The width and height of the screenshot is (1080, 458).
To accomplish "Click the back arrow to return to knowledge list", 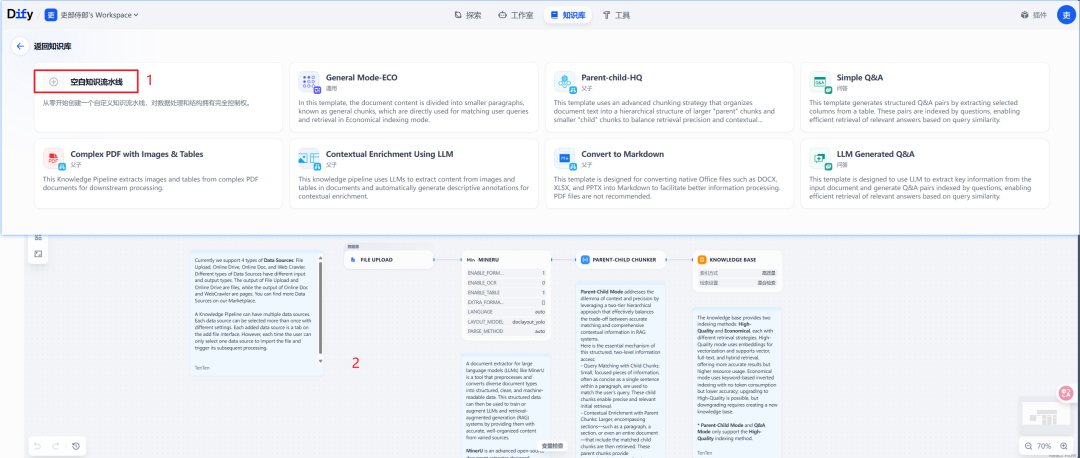I will coord(19,46).
